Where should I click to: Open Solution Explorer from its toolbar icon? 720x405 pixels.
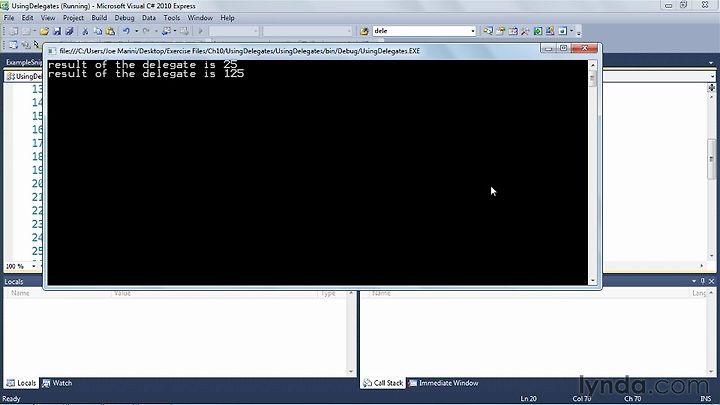(488, 31)
